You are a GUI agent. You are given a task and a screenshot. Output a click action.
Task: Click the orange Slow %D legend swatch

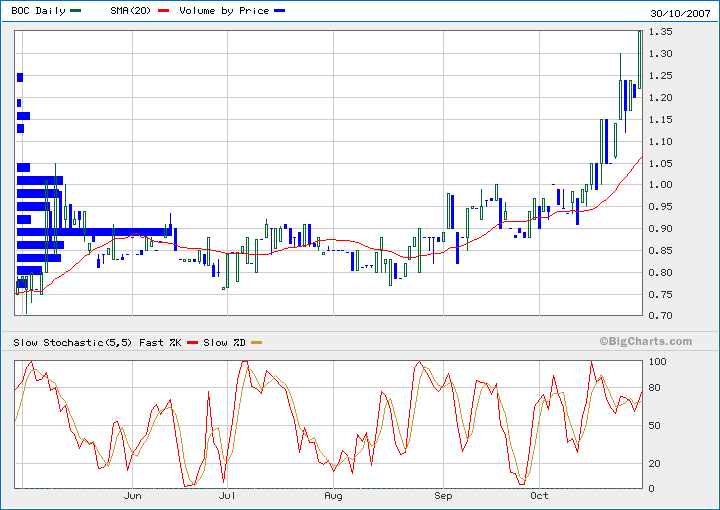pos(257,343)
